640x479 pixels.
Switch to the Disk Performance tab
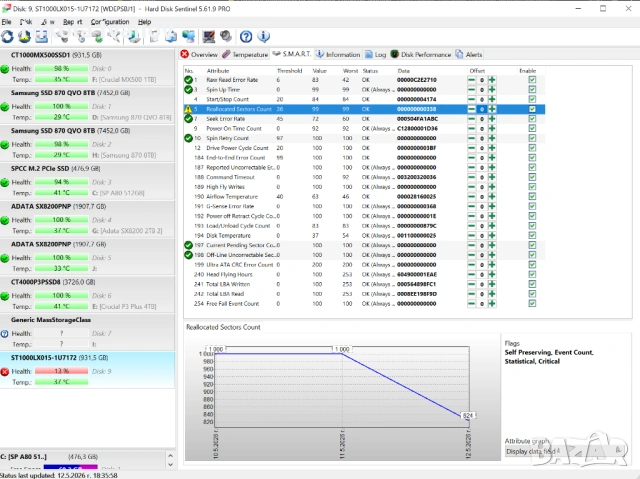click(421, 54)
